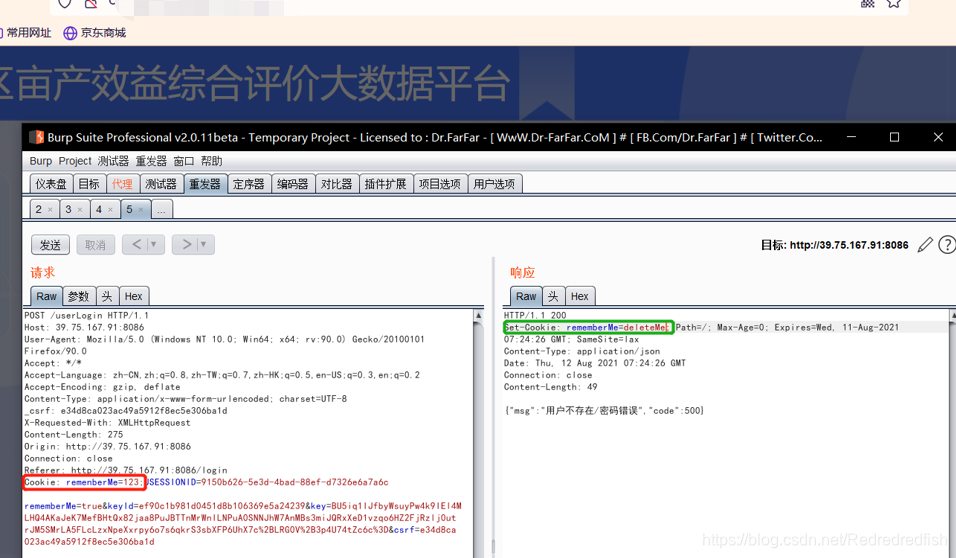
Task: Click the Origin header line in request
Action: point(107,446)
